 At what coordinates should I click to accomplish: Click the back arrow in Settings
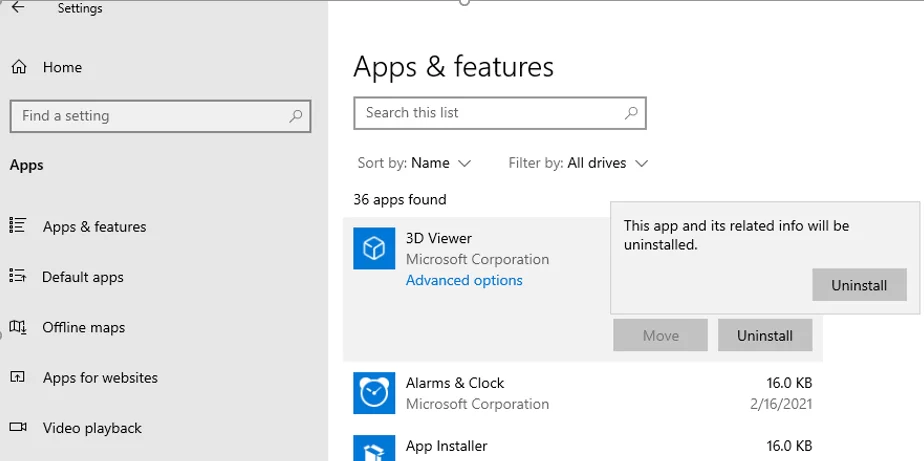(17, 8)
